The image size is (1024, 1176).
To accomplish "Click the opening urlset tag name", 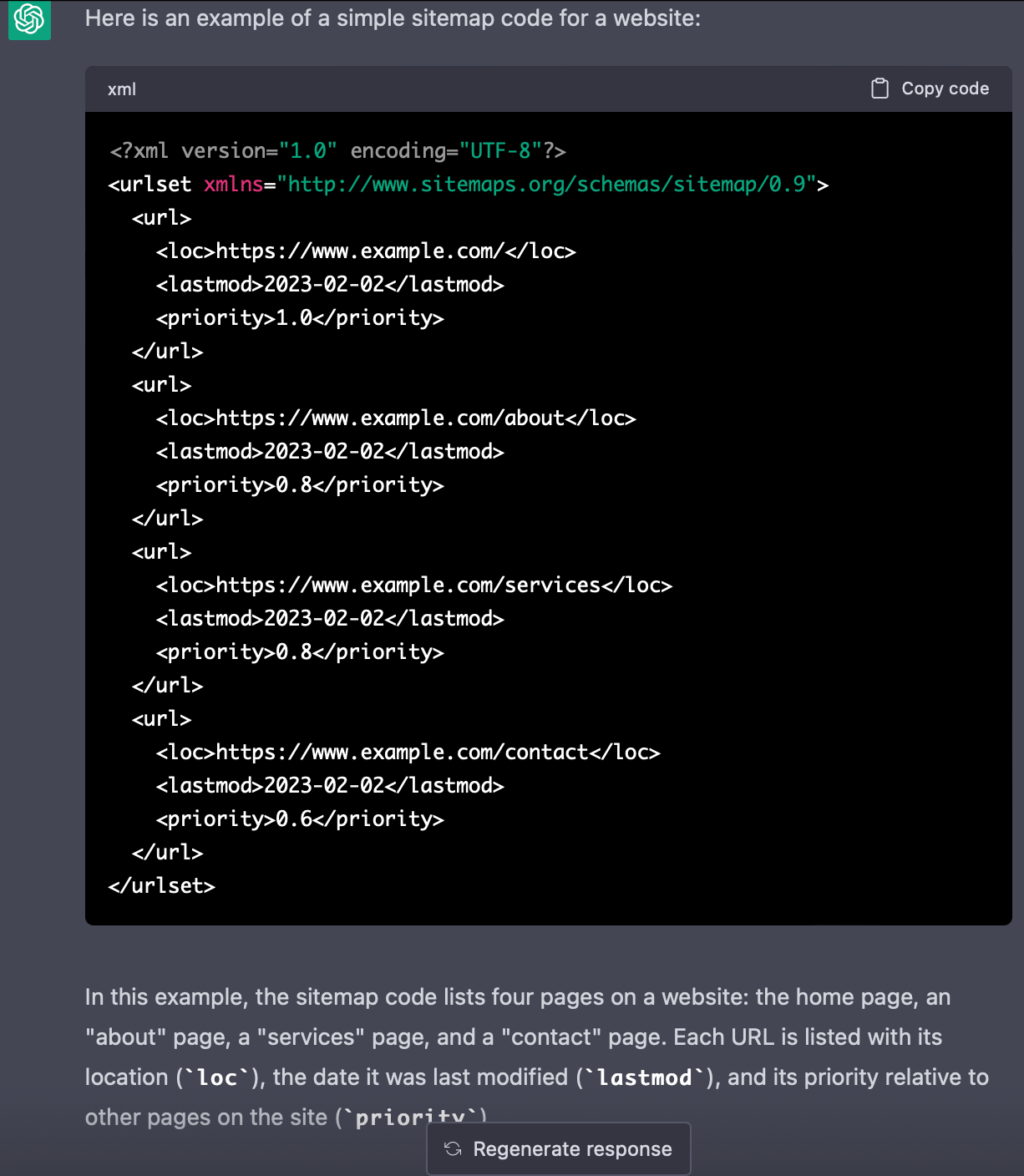I will 156,184.
